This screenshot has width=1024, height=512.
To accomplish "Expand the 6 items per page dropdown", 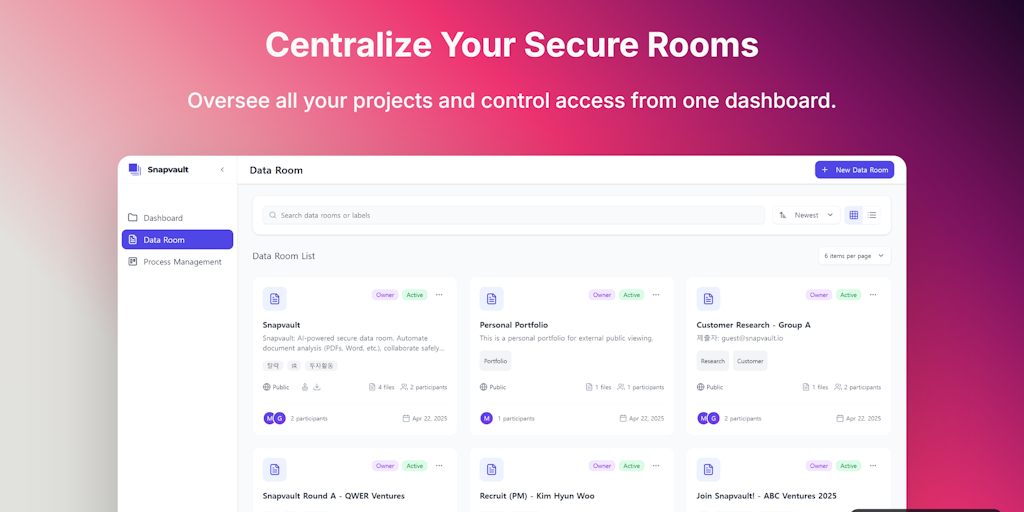I will pos(854,256).
